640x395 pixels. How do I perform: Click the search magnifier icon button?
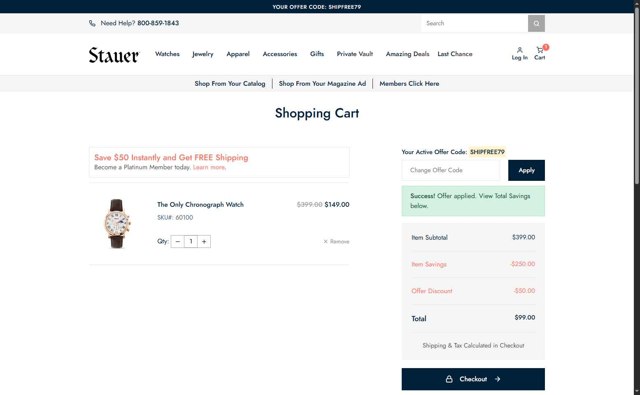[536, 23]
